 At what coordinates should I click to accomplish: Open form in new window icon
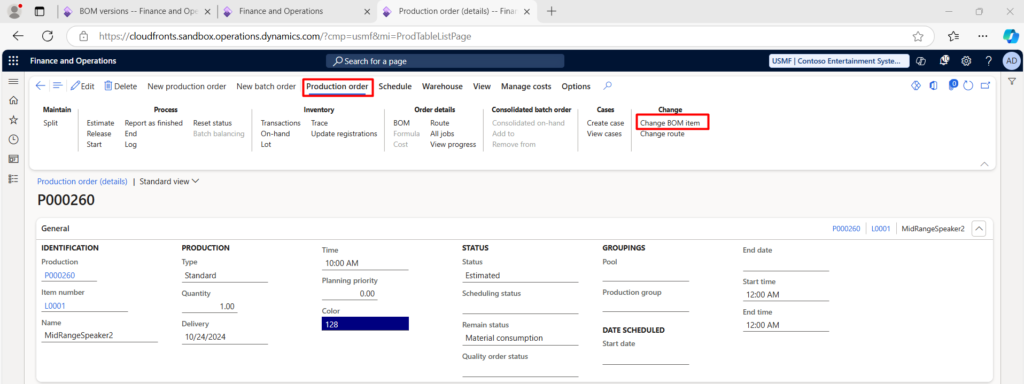[985, 86]
